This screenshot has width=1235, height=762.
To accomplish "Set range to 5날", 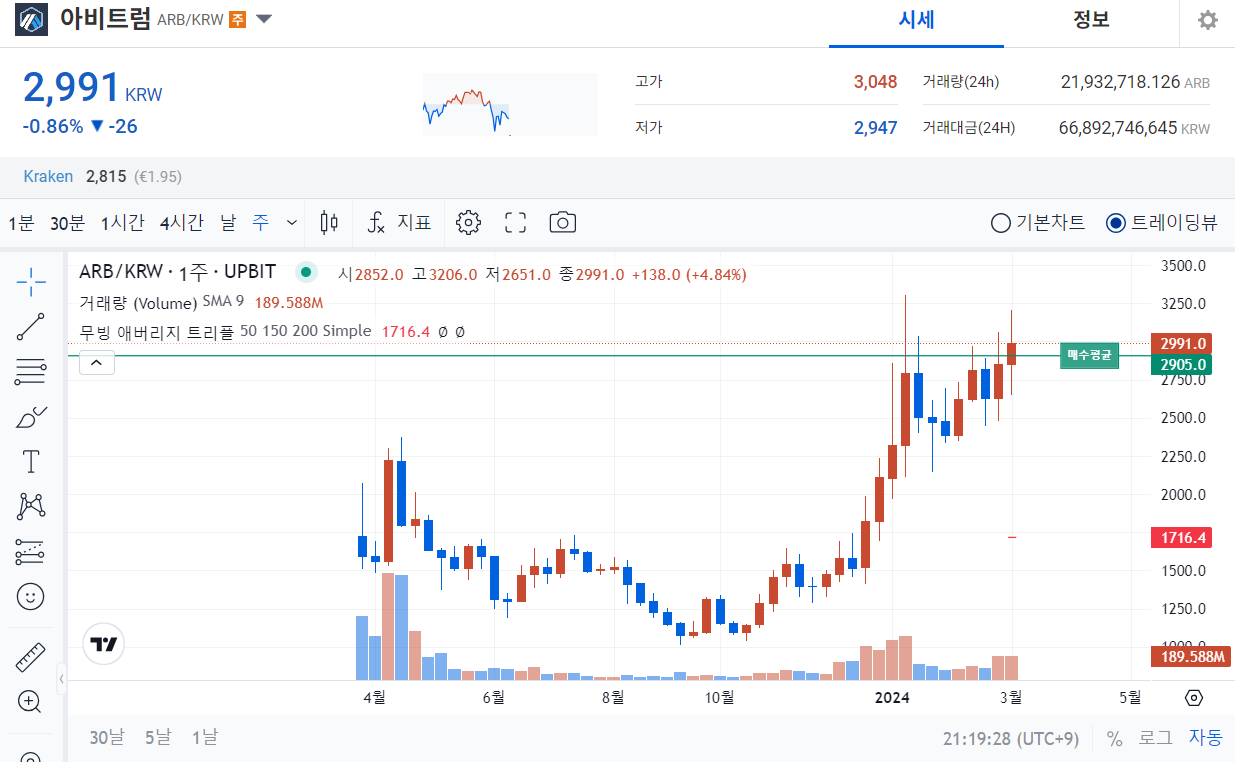I will click(158, 738).
